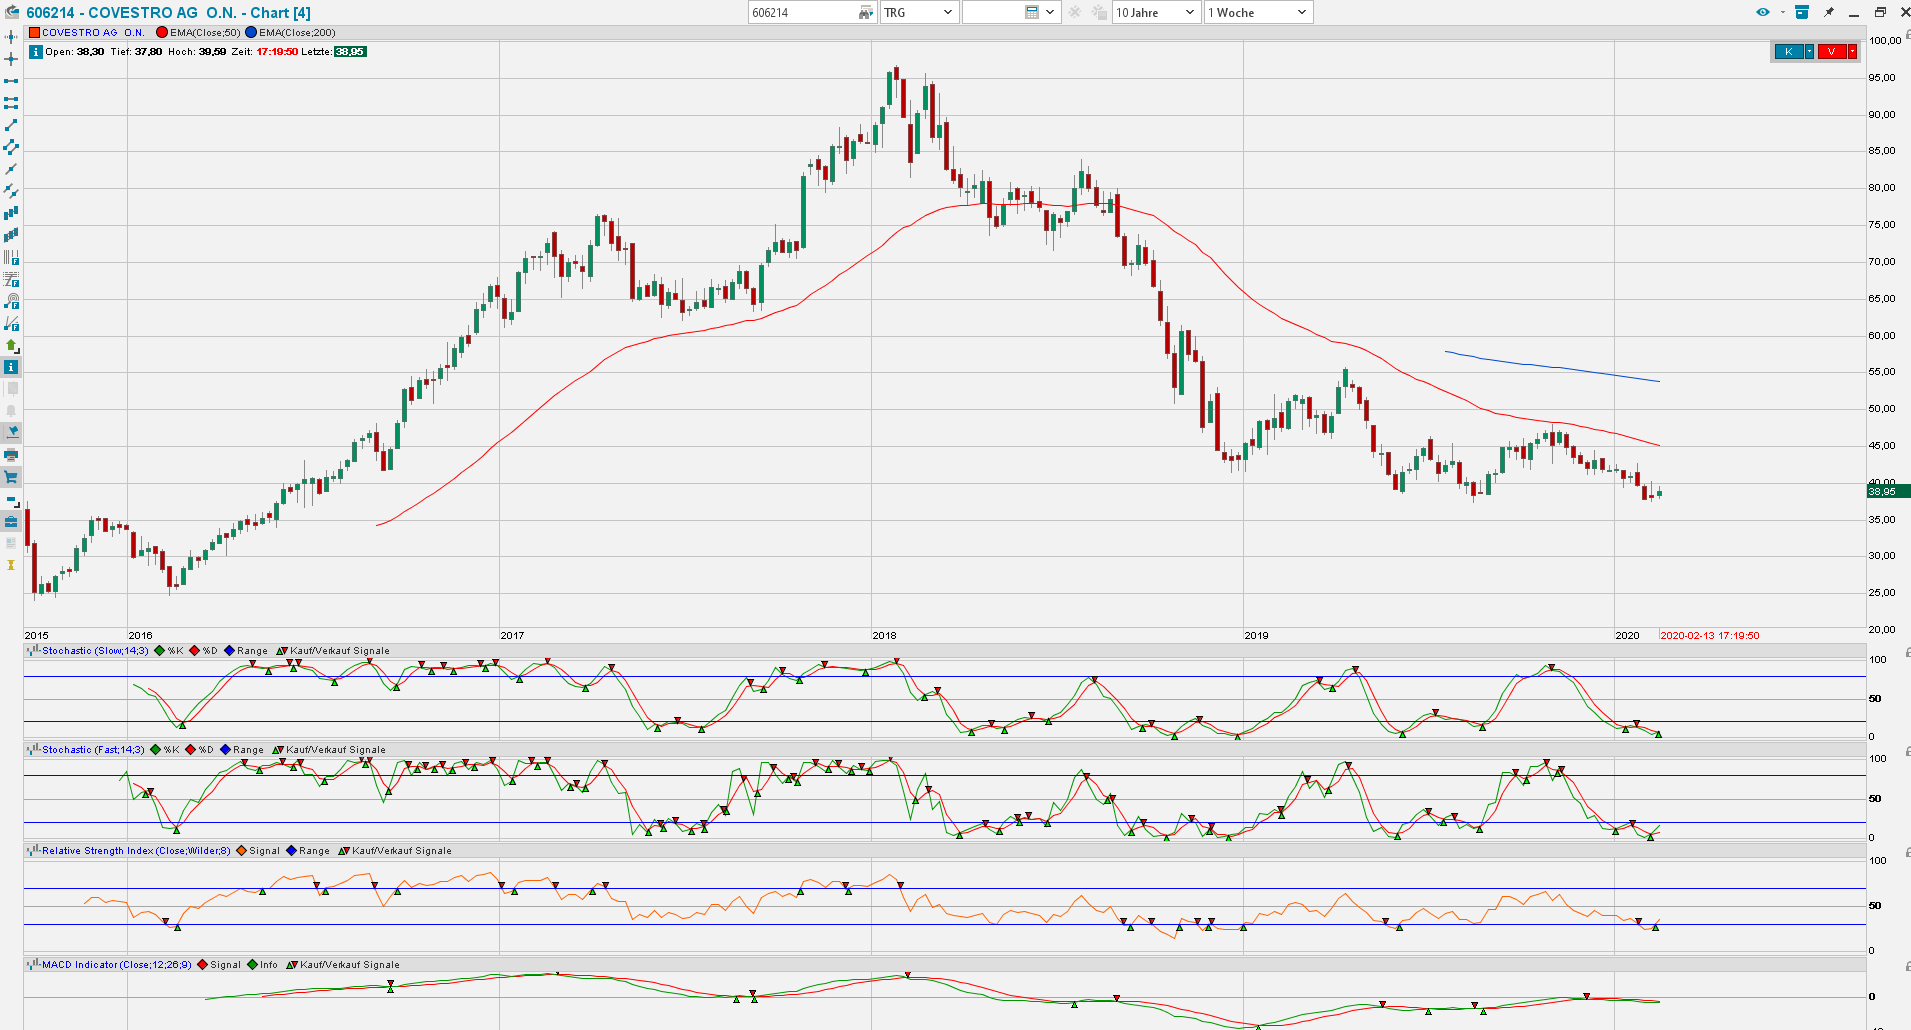Click the blue info icon beside Open price
The height and width of the screenshot is (1030, 1911).
pos(36,52)
